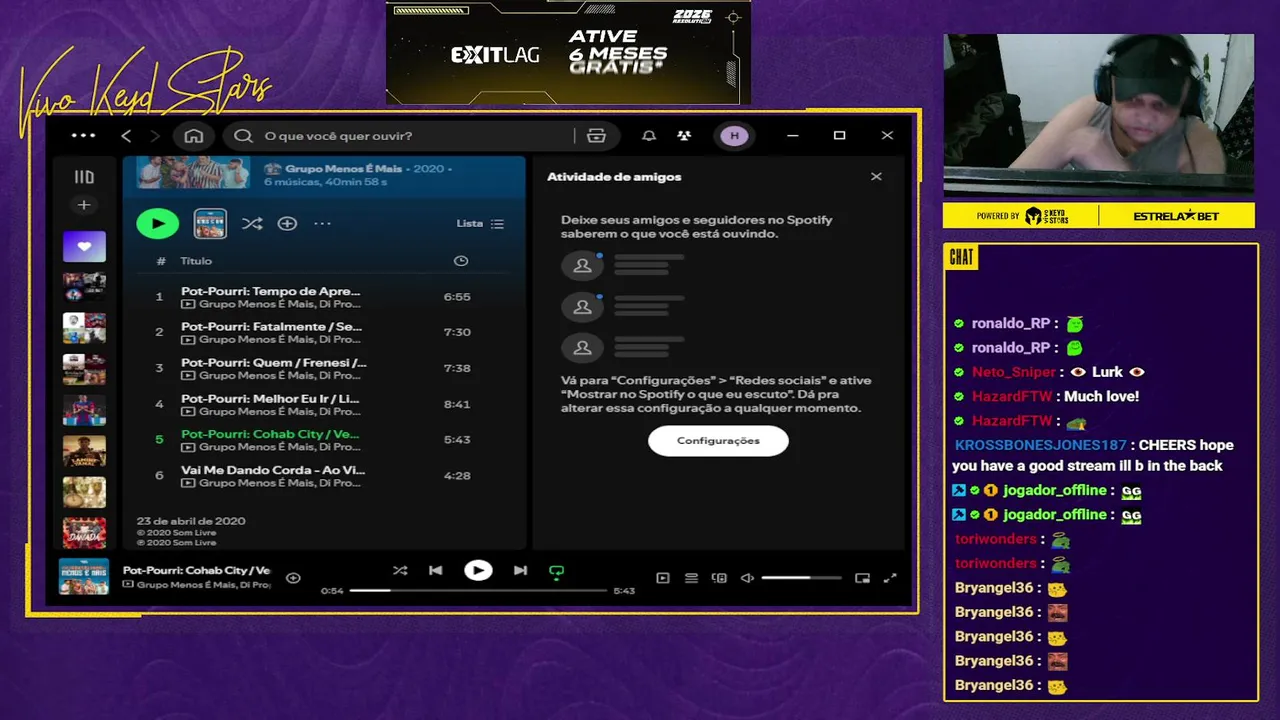
Task: Close the 'Atividade de amigos' panel
Action: (876, 177)
